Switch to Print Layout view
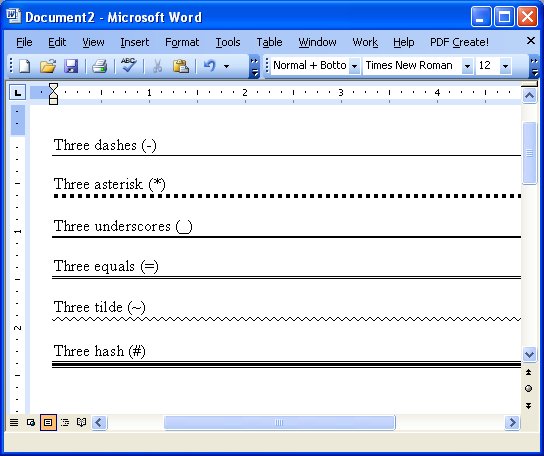 (x=48, y=422)
